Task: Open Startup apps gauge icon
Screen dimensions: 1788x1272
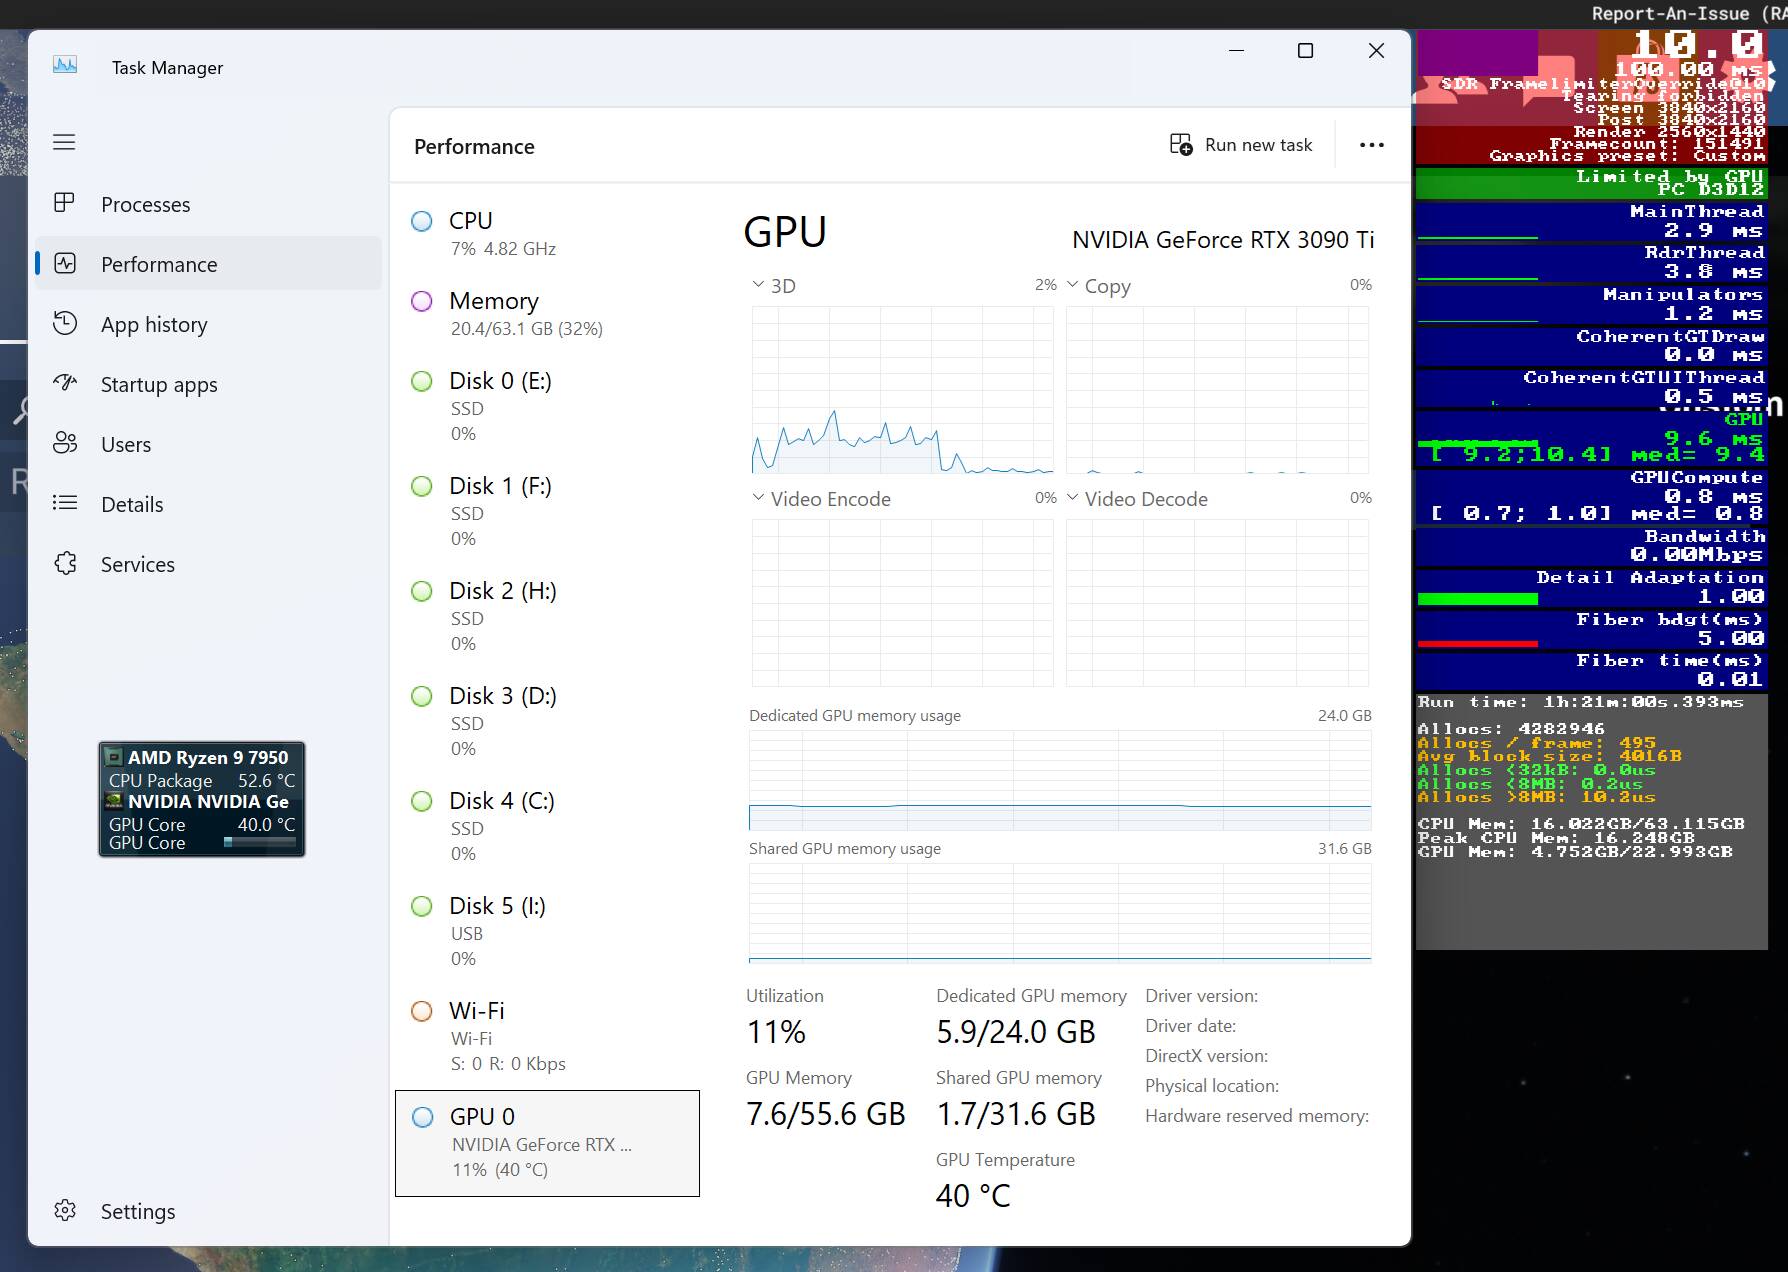Action: pos(64,383)
